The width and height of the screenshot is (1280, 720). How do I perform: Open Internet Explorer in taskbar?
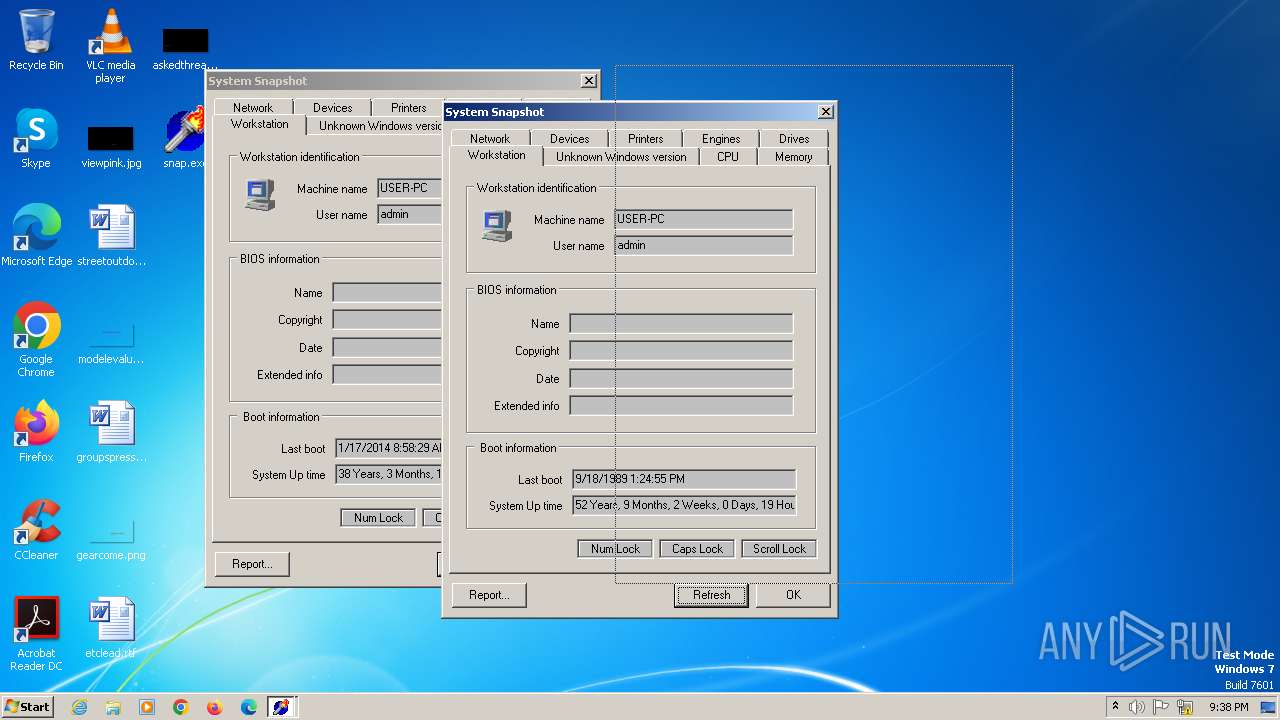(79, 707)
